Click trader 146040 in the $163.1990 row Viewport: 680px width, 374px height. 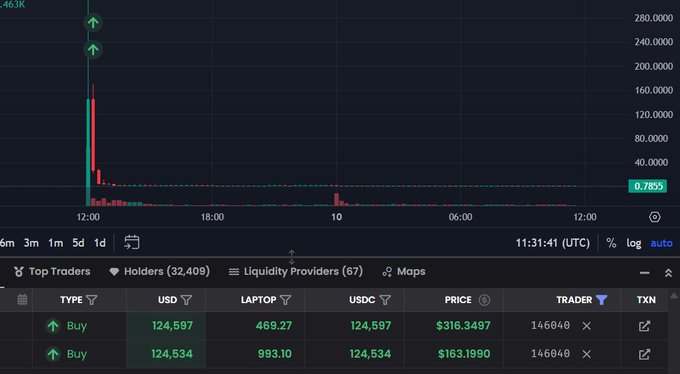coord(550,354)
